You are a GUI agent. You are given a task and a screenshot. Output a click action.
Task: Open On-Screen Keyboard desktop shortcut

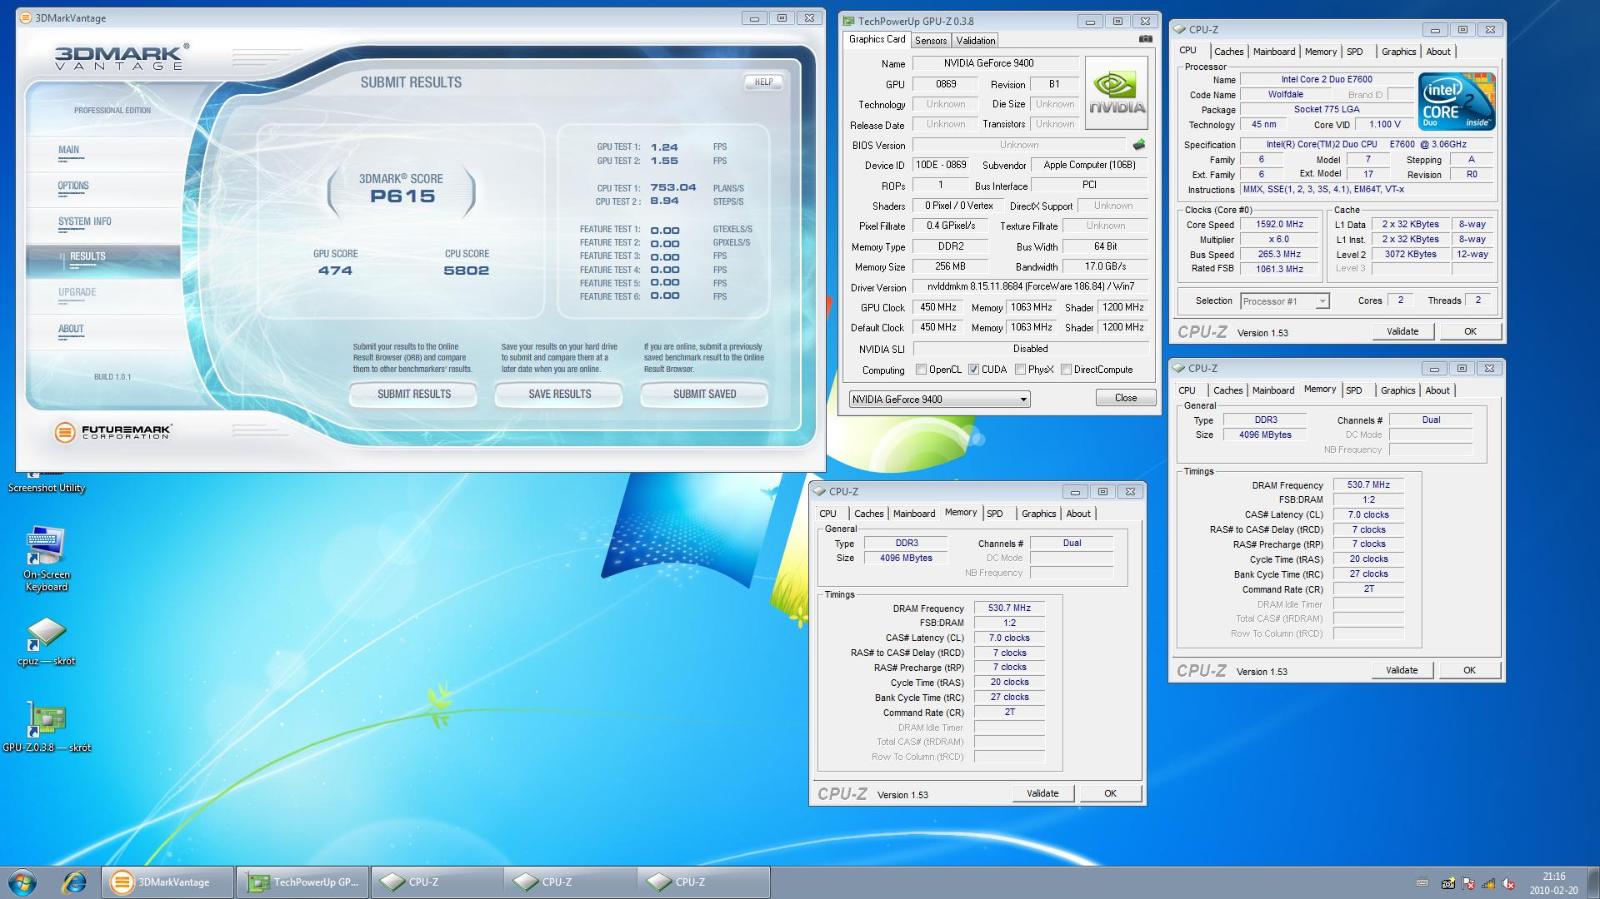(46, 559)
